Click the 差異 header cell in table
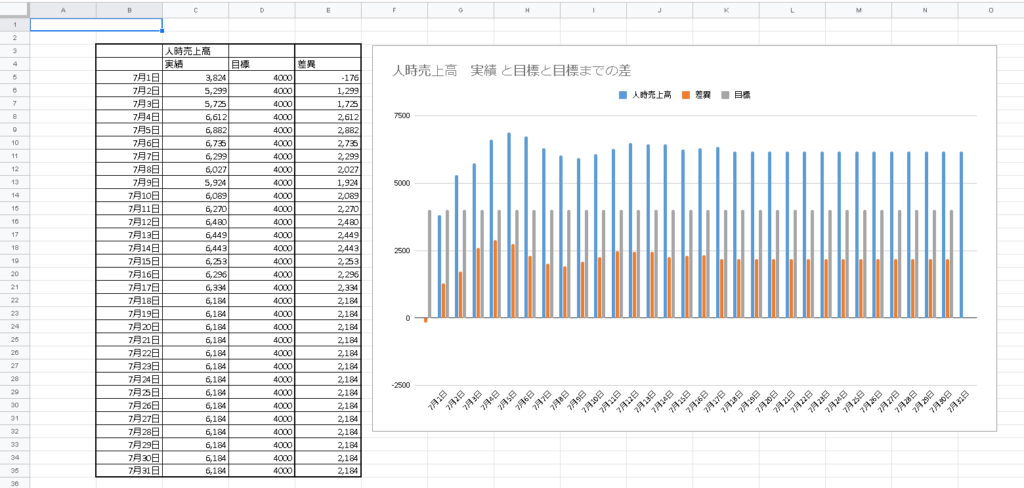The width and height of the screenshot is (1024, 488). 328,64
